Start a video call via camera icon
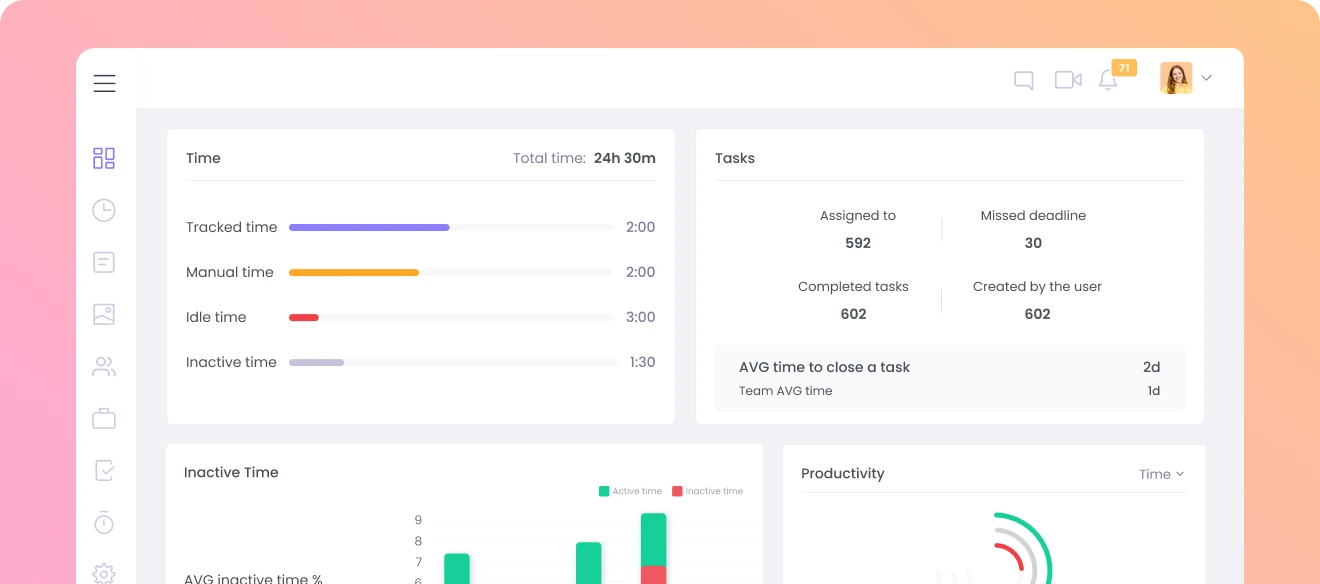The width and height of the screenshot is (1320, 584). [1067, 79]
